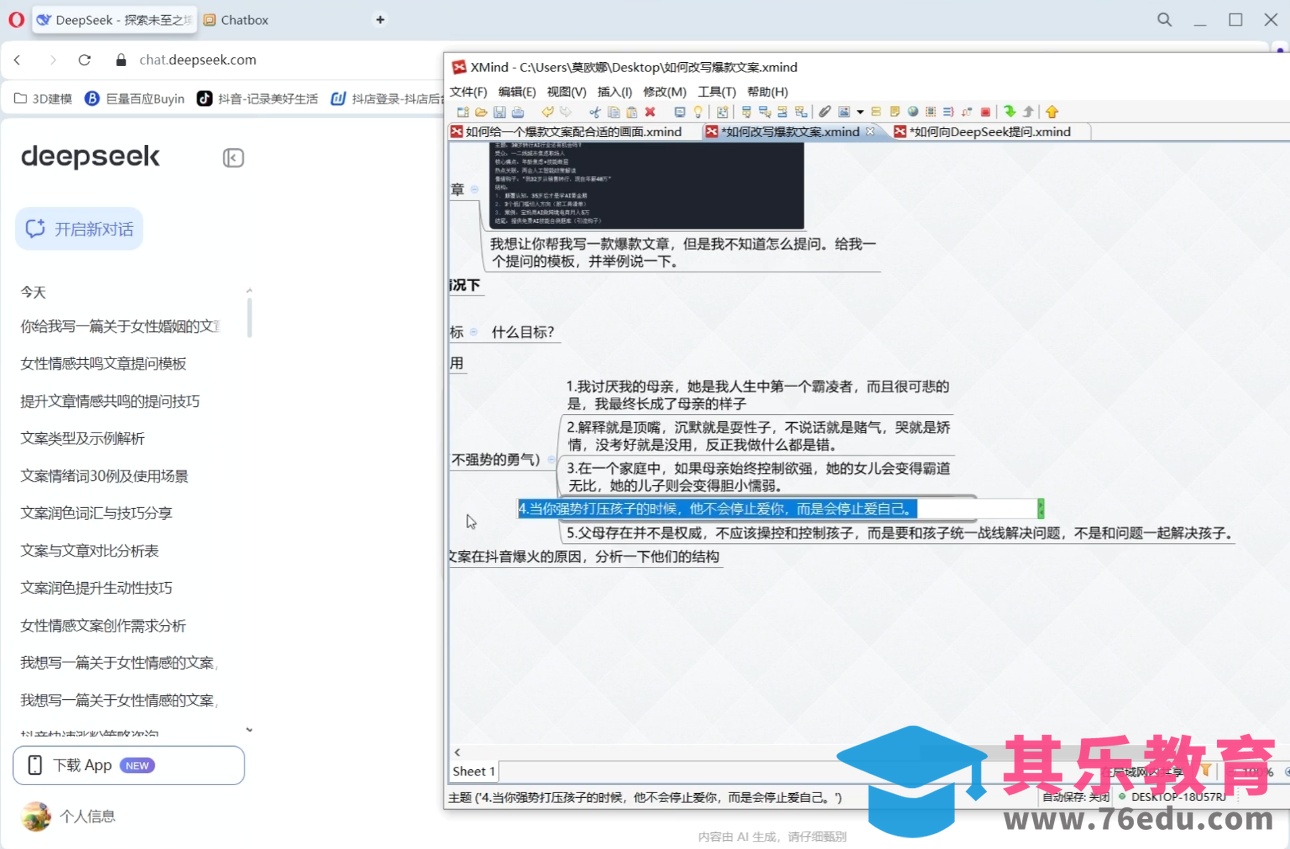
Task: Click the 开启新对话 button
Action: tap(79, 229)
